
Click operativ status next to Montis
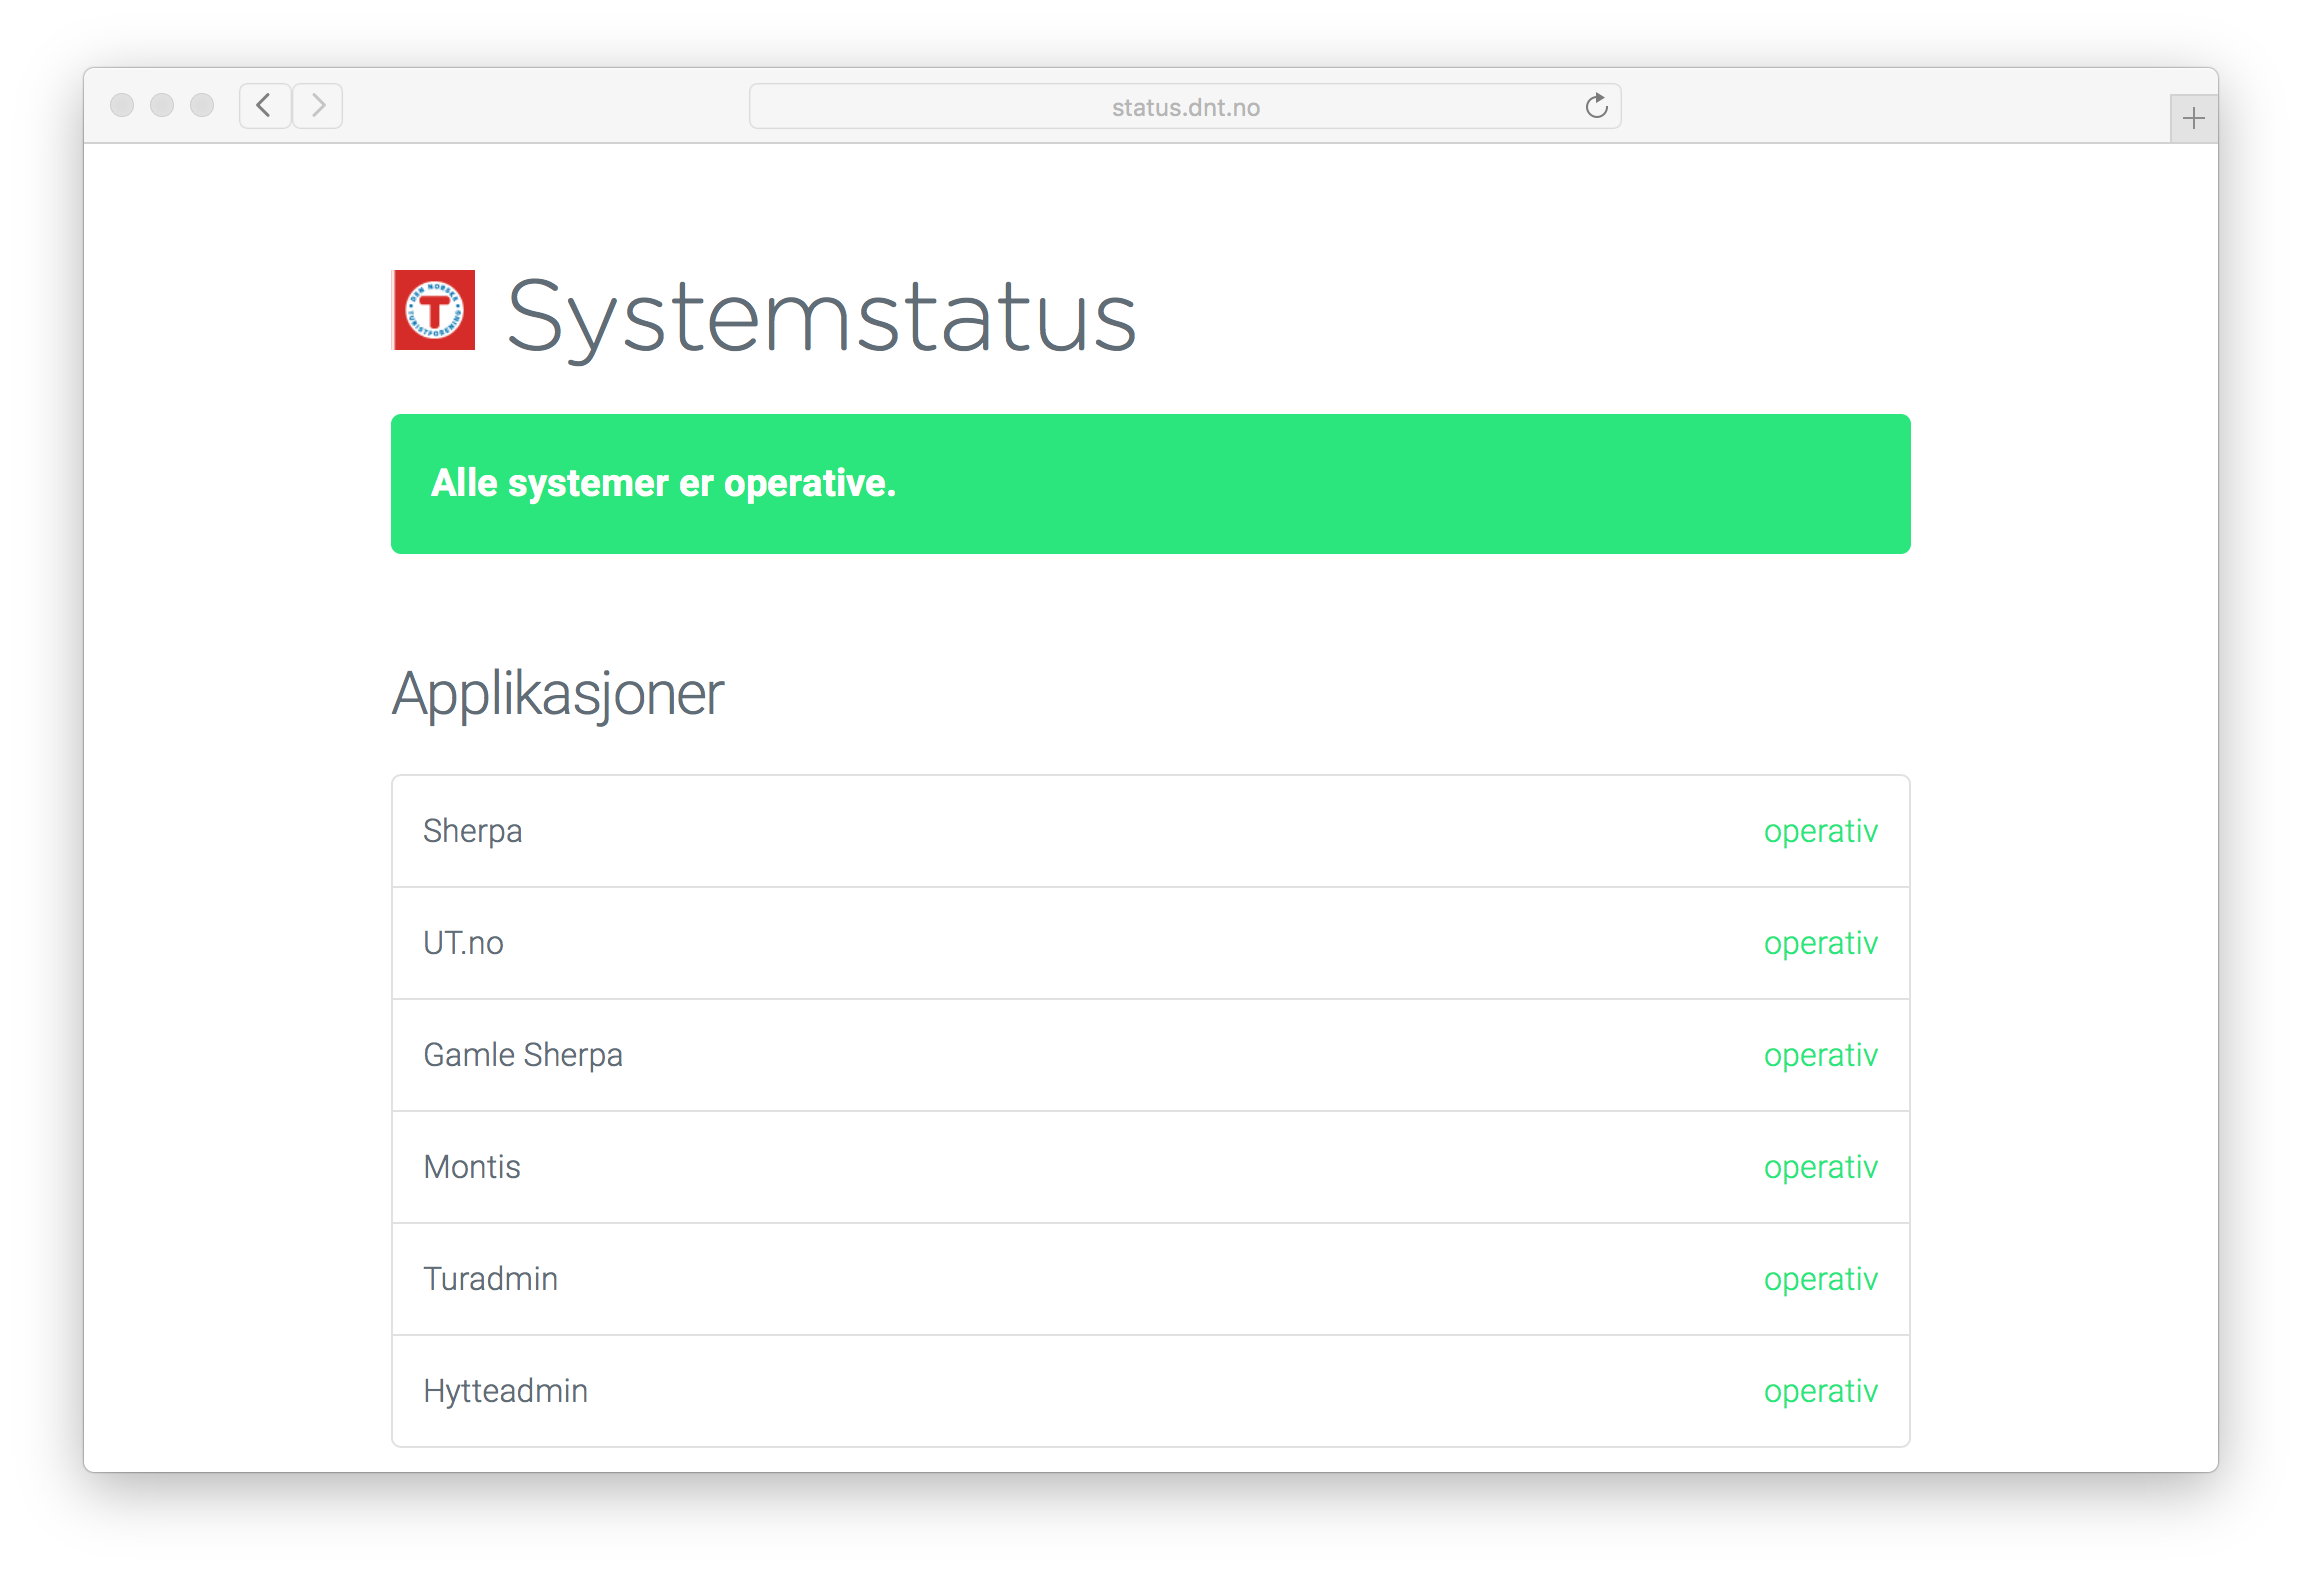1820,1167
